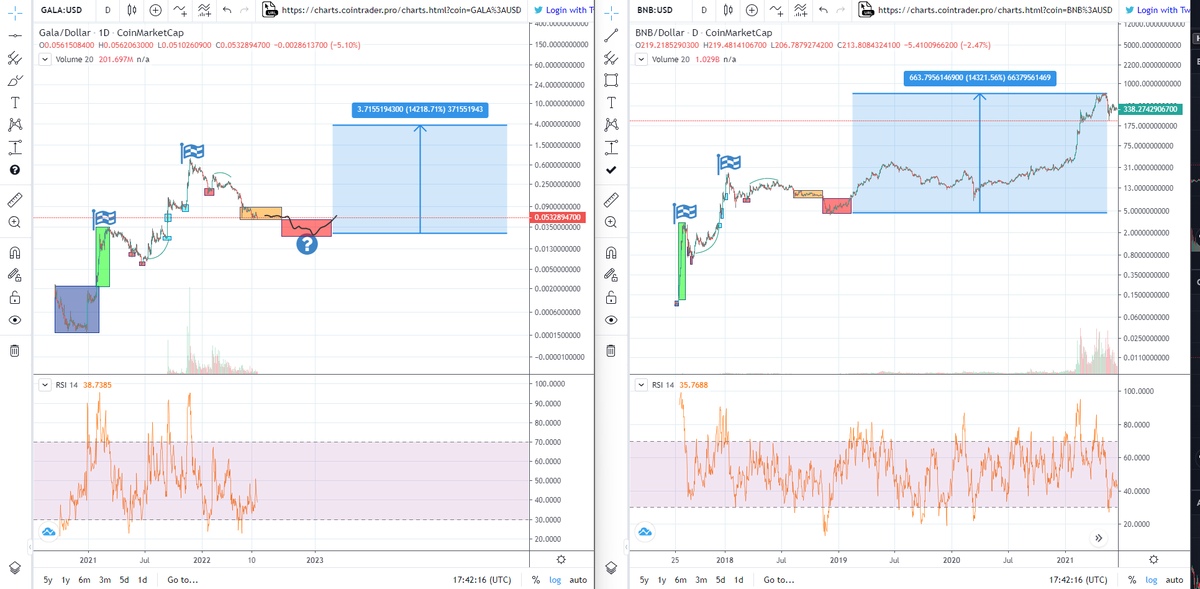Lock all drawings in the BNB chart
1200x589 pixels.
pos(611,298)
